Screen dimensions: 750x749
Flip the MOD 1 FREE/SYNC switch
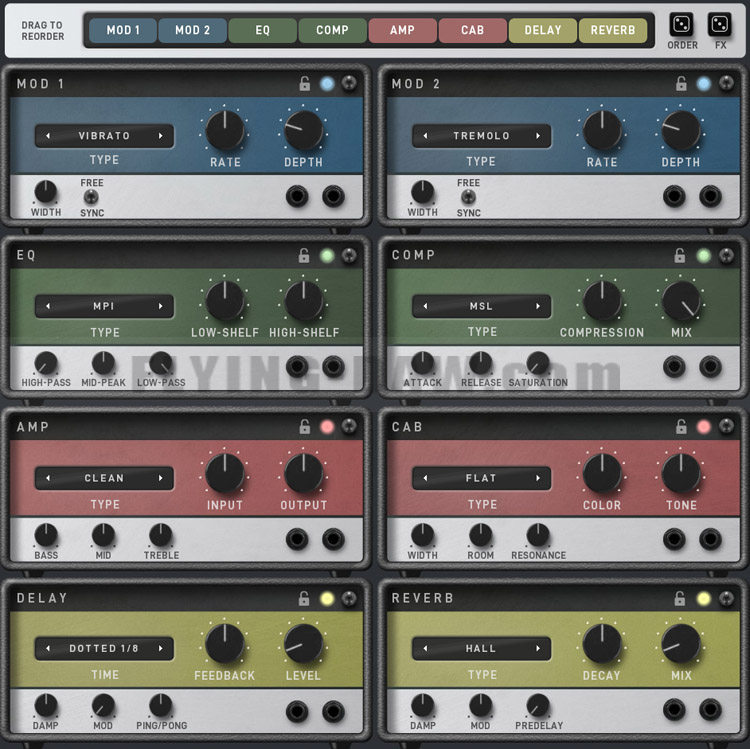point(91,197)
